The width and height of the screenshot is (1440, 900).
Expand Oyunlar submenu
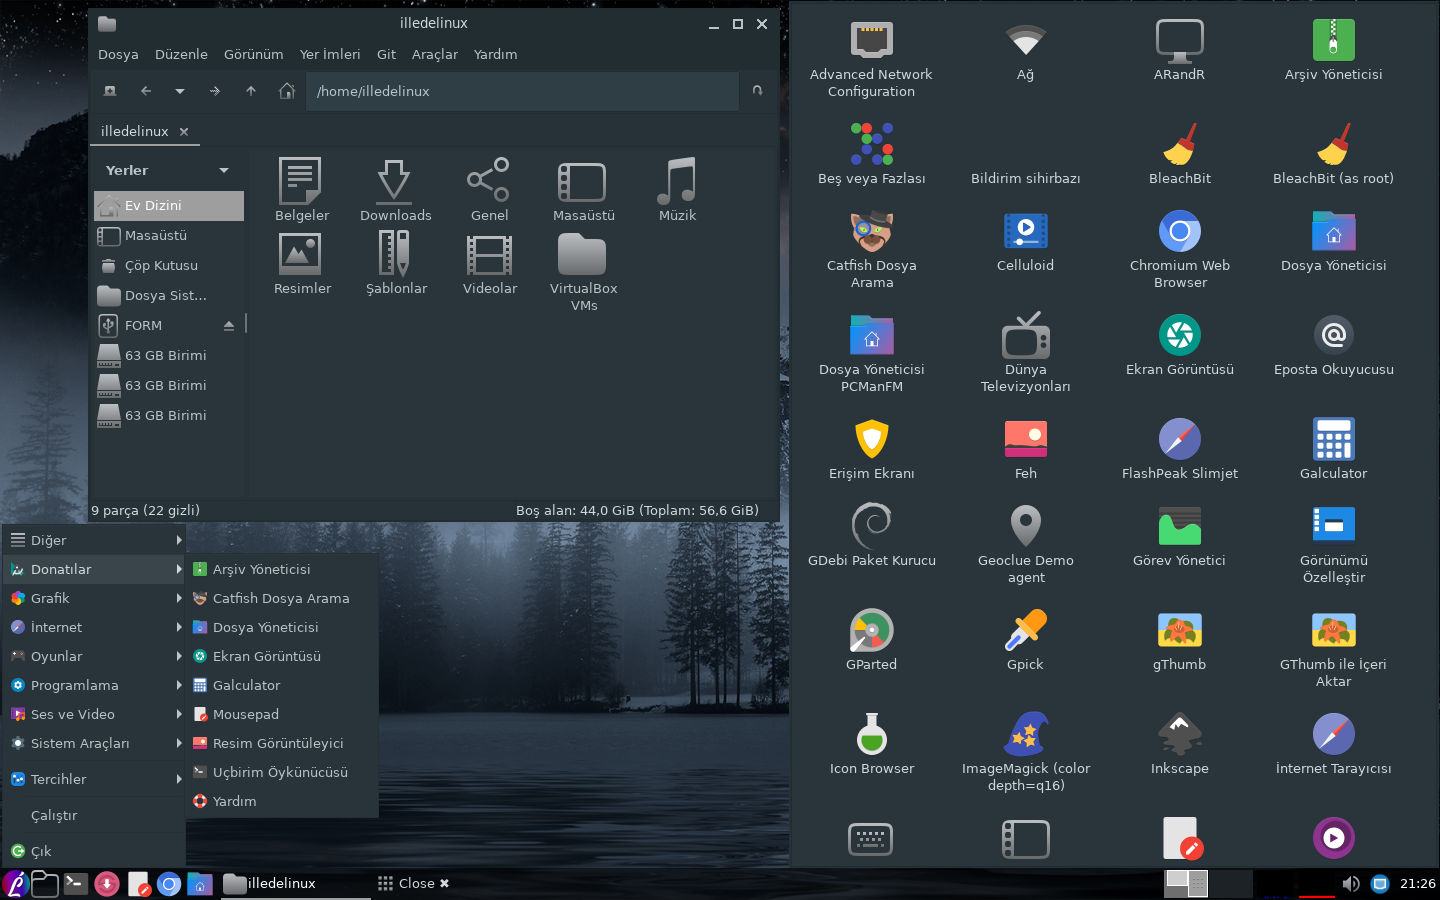[x=95, y=656]
